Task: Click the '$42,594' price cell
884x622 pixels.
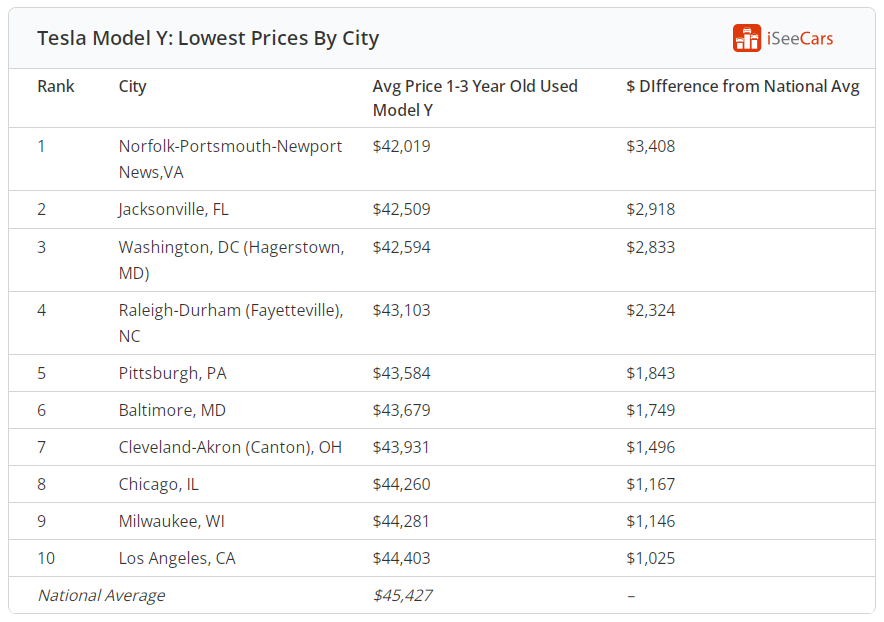Action: 401,248
